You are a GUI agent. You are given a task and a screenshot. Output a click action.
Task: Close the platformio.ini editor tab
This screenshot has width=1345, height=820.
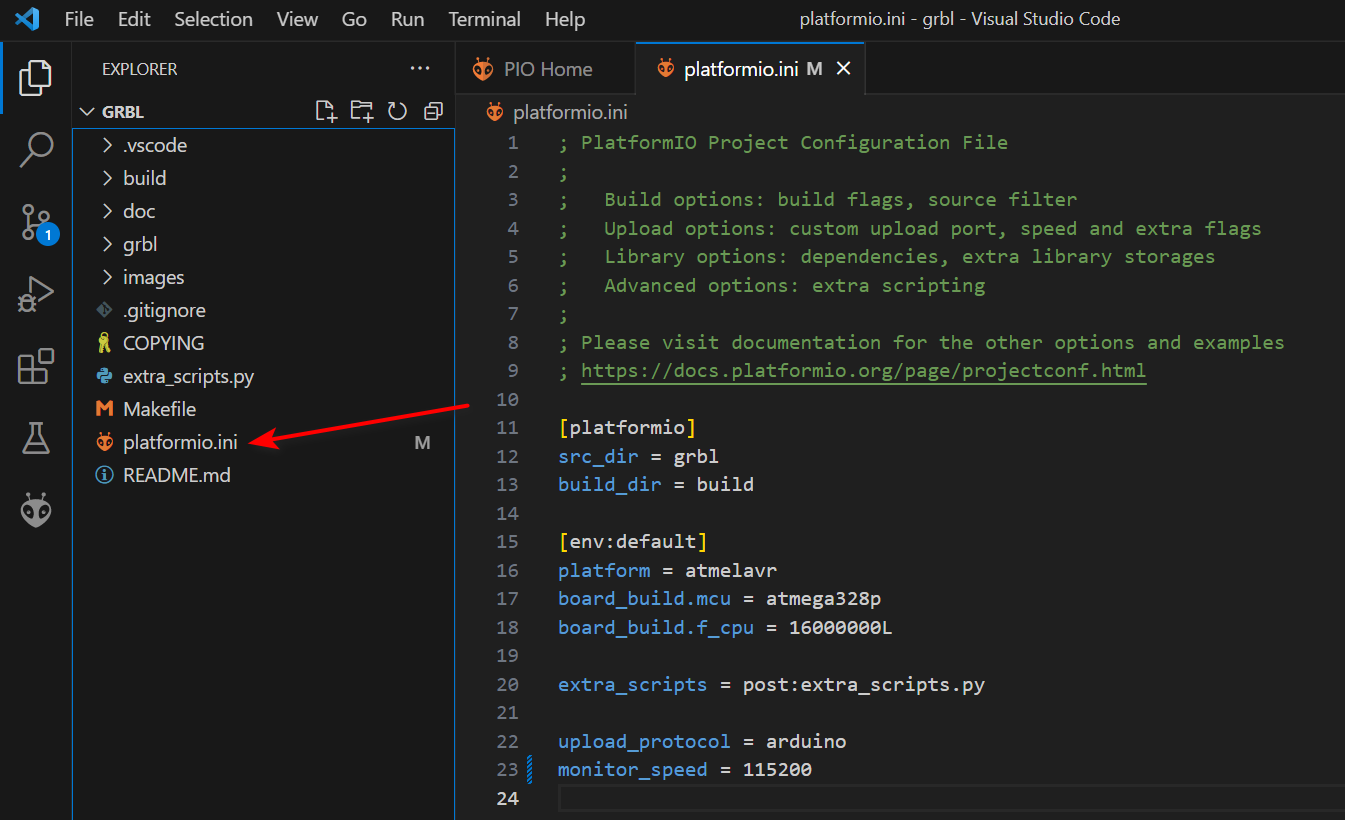point(843,69)
